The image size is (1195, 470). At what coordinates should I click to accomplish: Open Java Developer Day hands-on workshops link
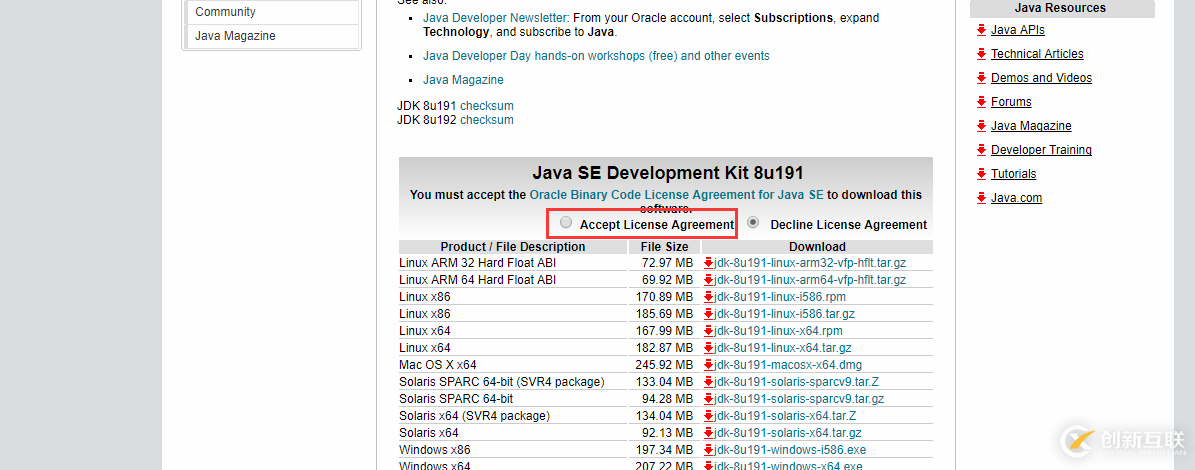click(596, 56)
